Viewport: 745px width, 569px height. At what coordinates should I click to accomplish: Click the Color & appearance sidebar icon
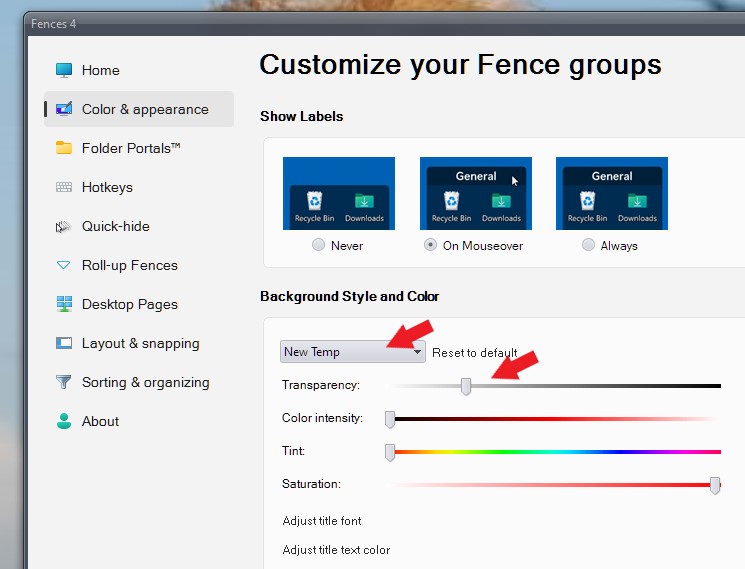coord(64,109)
